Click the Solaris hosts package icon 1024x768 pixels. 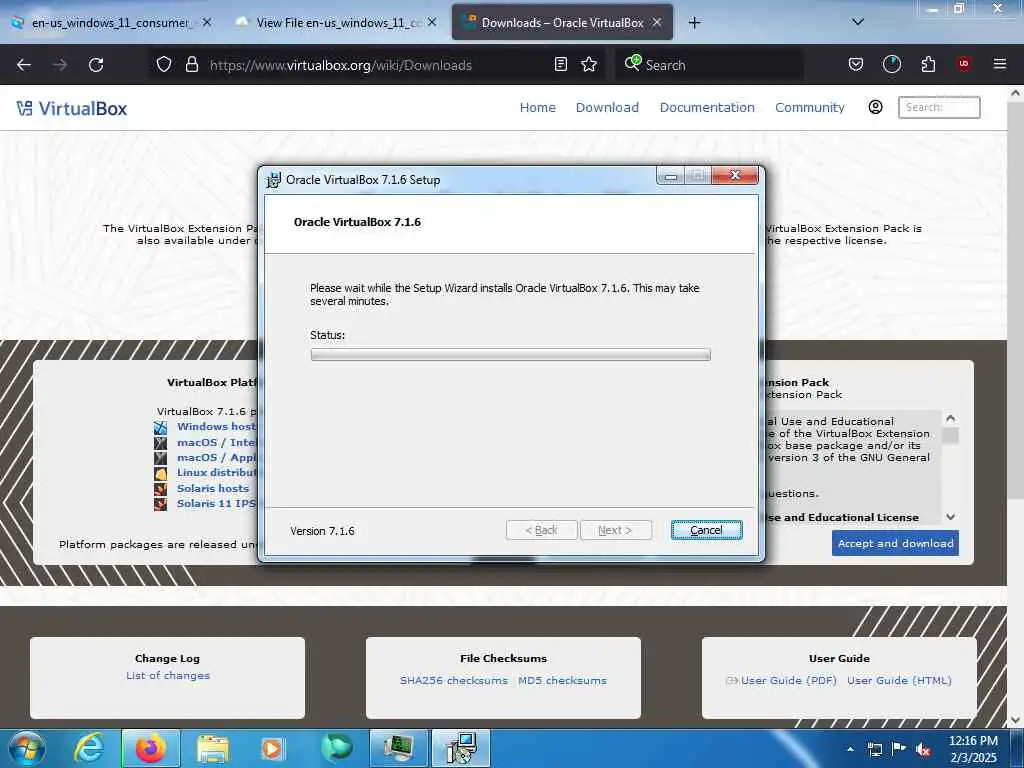pyautogui.click(x=161, y=488)
